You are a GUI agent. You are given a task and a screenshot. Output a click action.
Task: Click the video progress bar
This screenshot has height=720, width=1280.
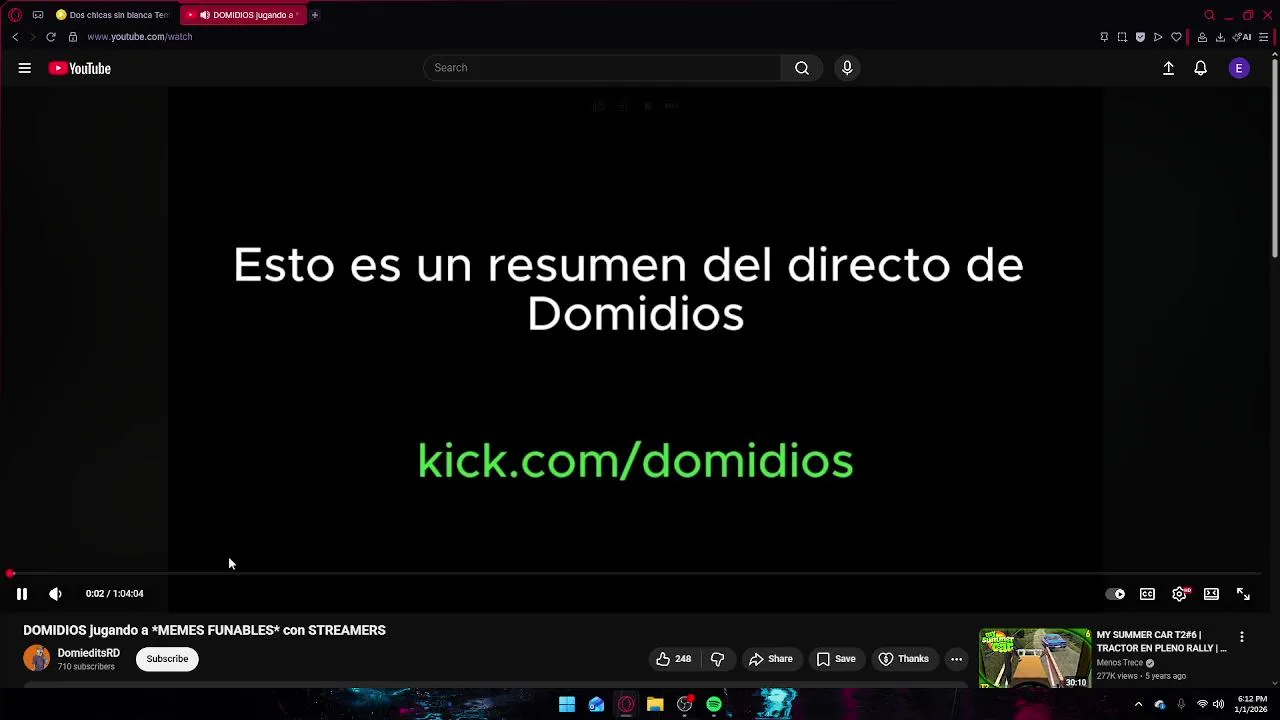(635, 574)
